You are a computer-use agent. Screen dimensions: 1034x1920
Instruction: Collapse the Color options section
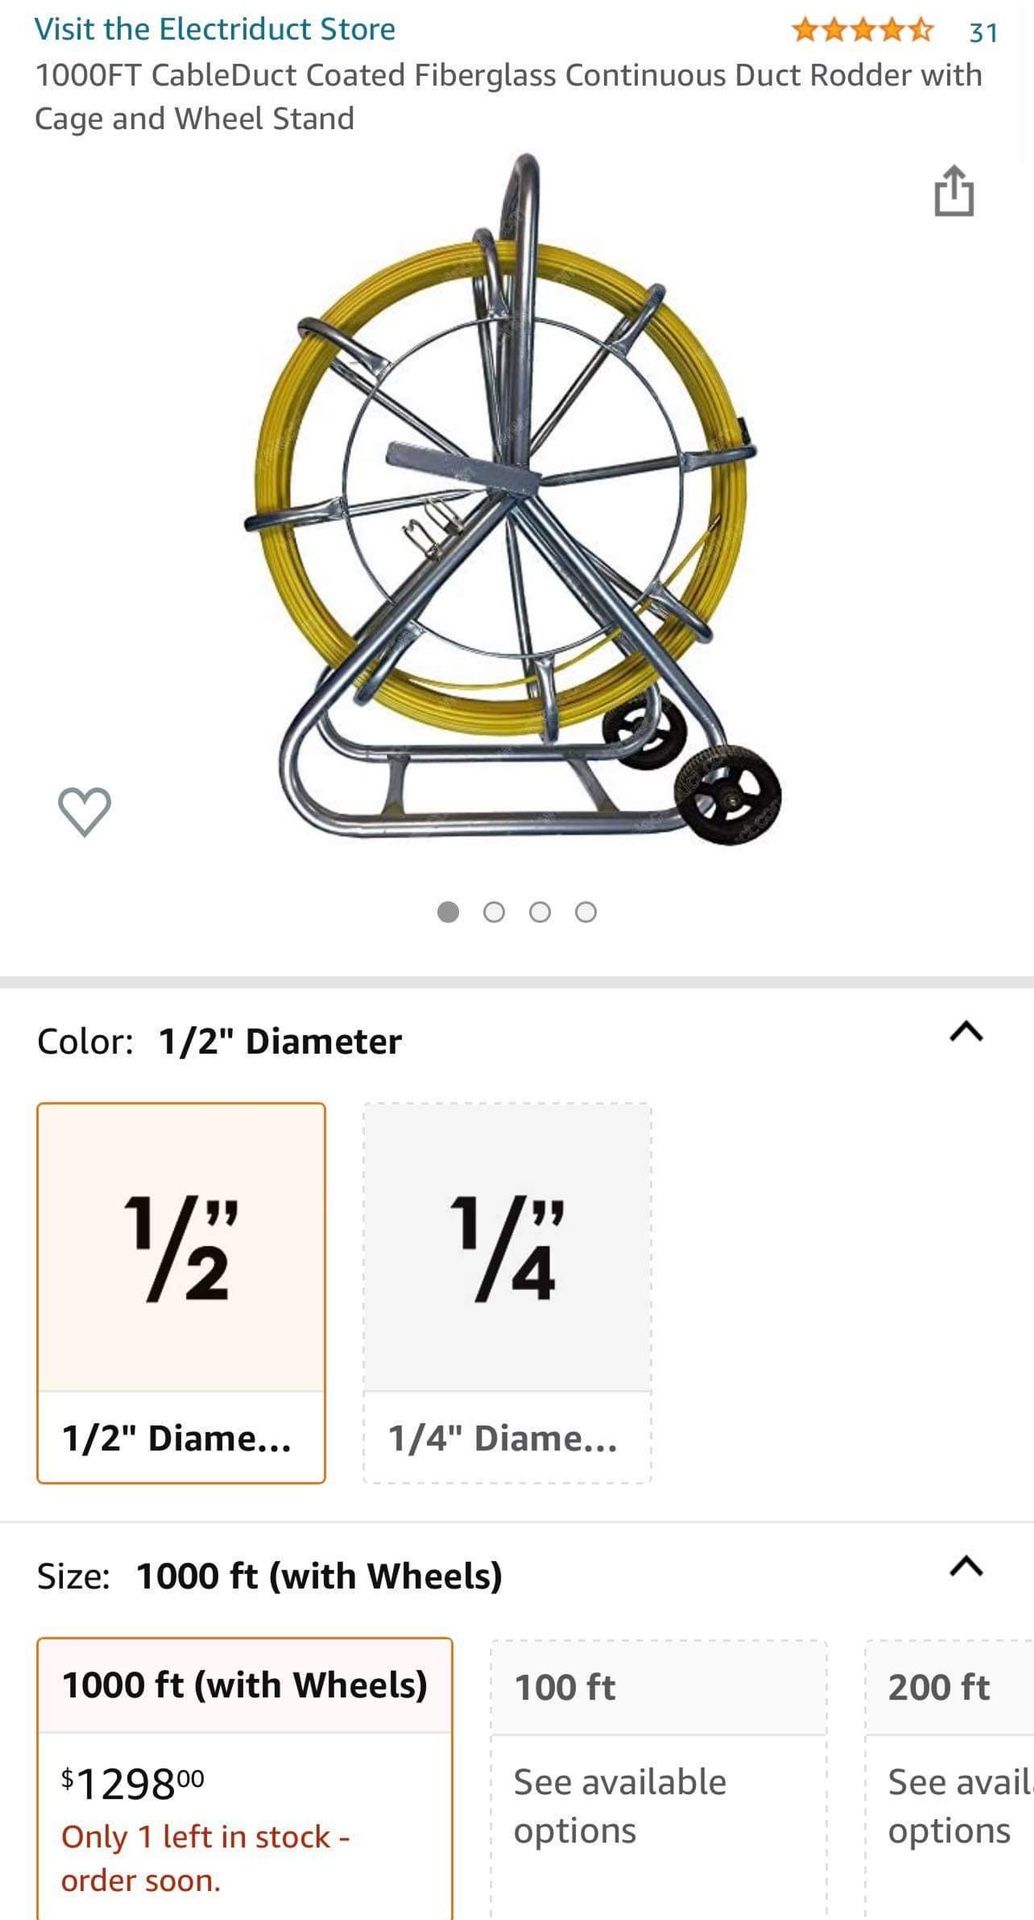pyautogui.click(x=966, y=1032)
